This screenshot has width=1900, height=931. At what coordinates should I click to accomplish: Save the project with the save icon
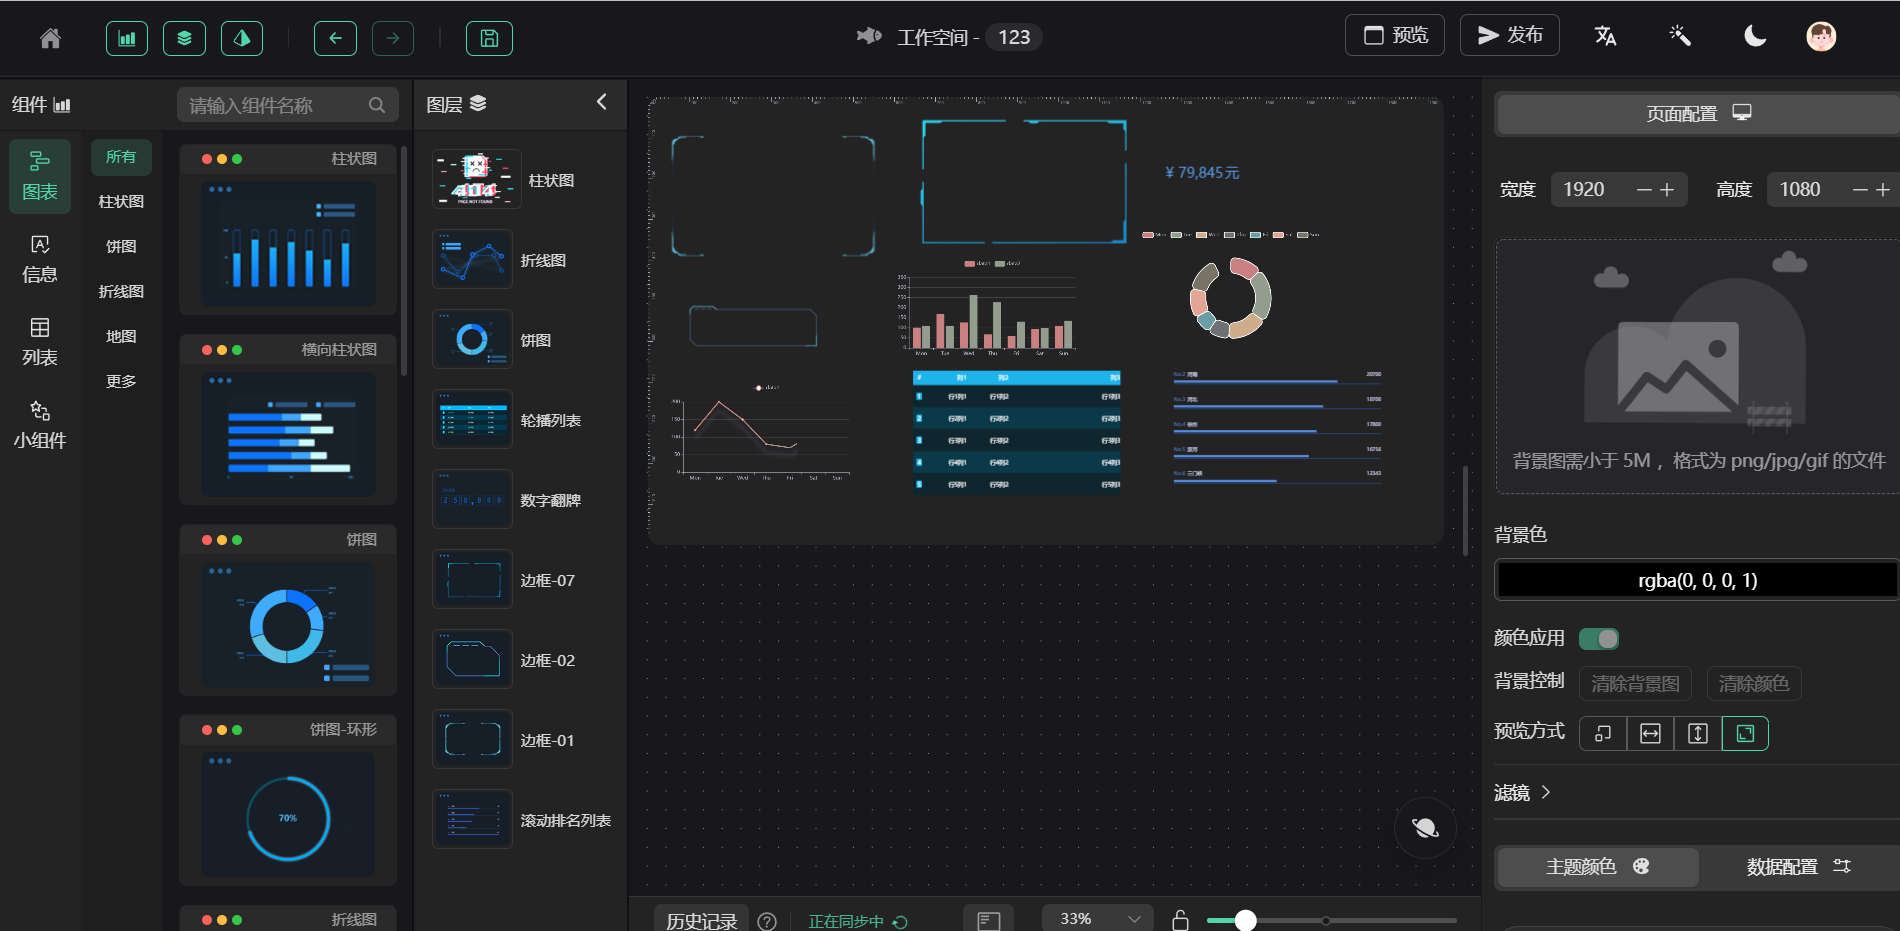489,37
